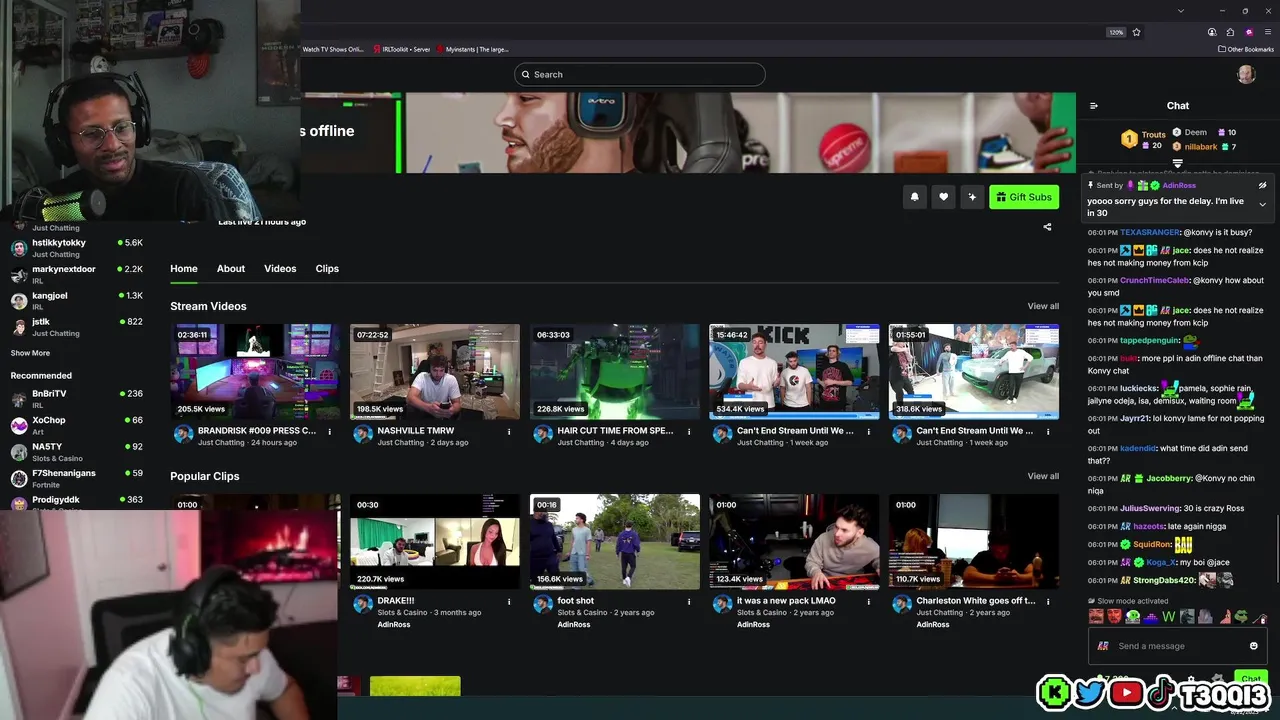The image size is (1280, 720).
Task: Open recommended channel F7Shenanigans
Action: pyautogui.click(x=77, y=478)
